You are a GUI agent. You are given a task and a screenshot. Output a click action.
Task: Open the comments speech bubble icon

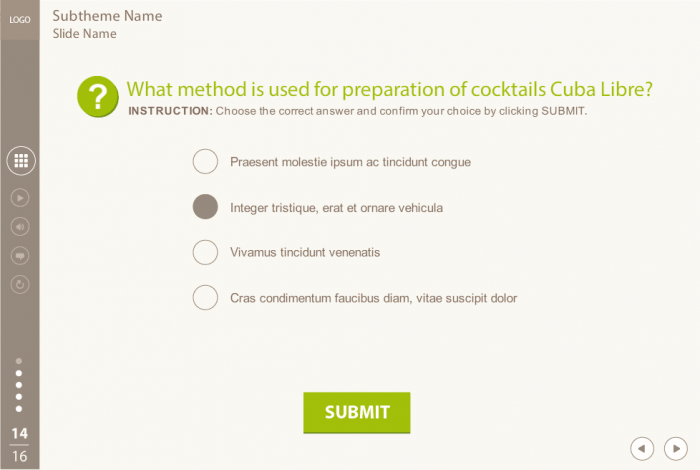(x=20, y=255)
